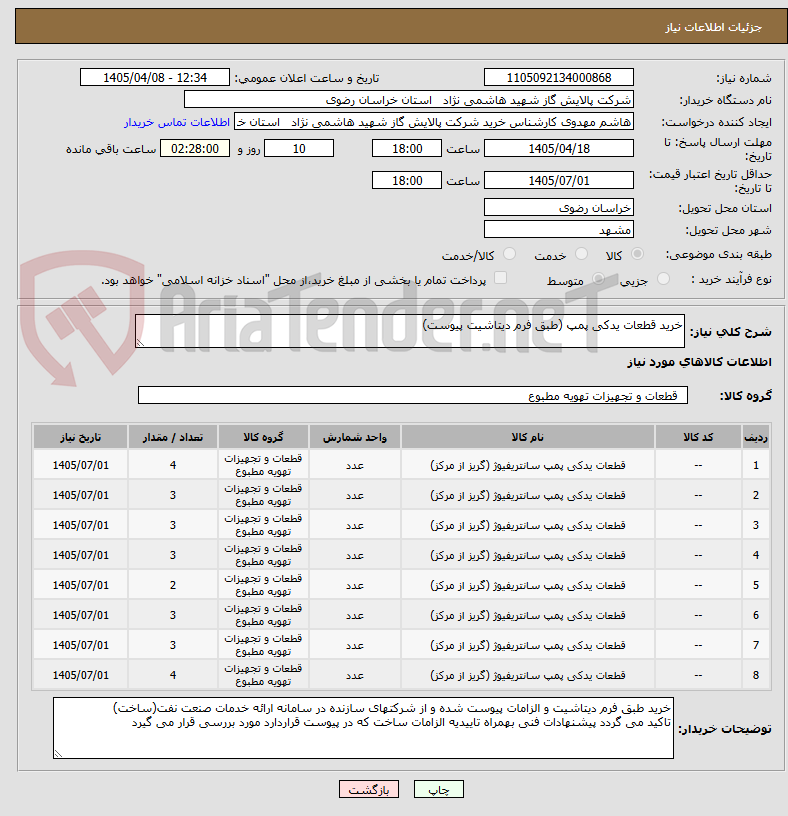Click the resize handle of توضیحات خریدار box

tap(58, 754)
